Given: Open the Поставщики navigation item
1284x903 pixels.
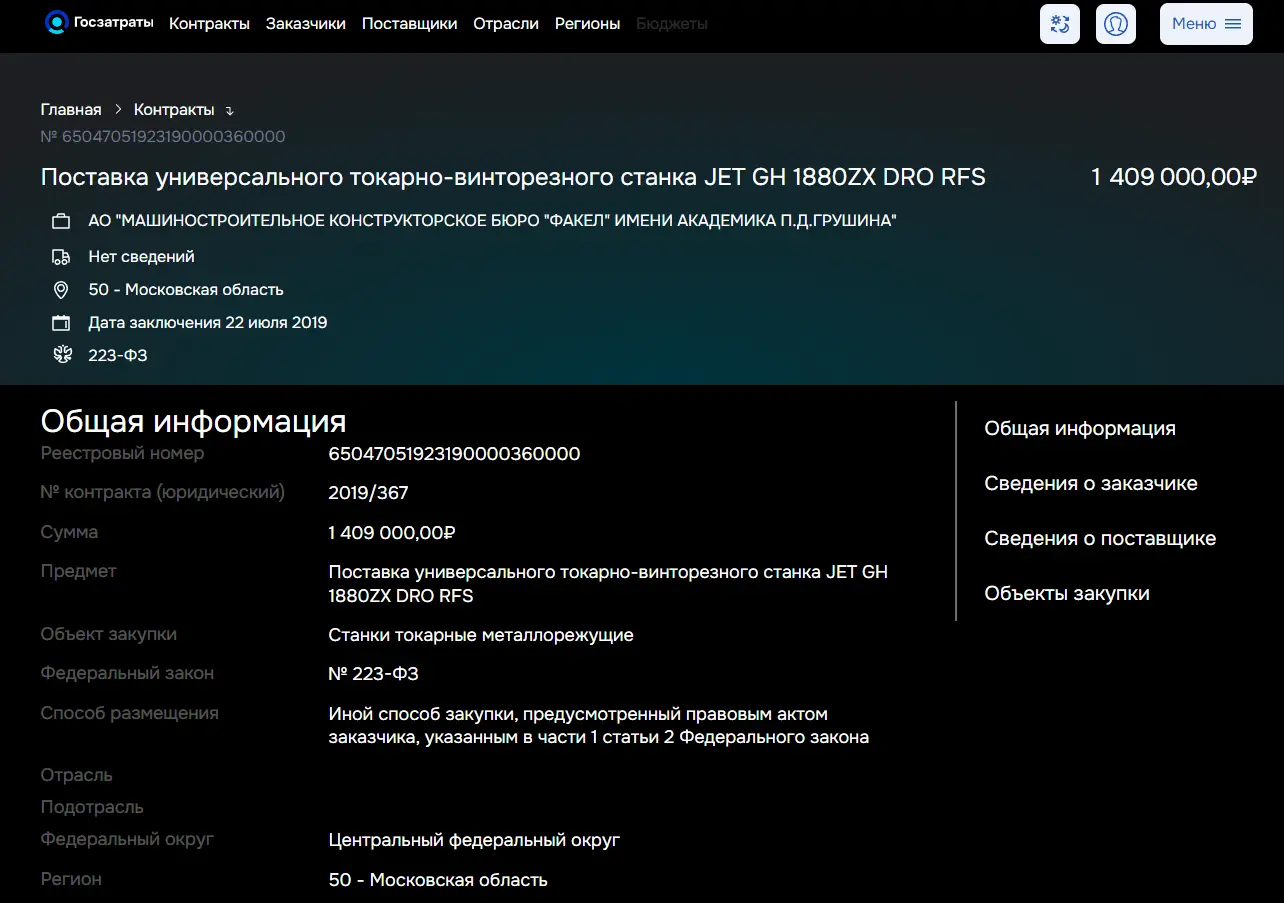Looking at the screenshot, I should pyautogui.click(x=409, y=24).
